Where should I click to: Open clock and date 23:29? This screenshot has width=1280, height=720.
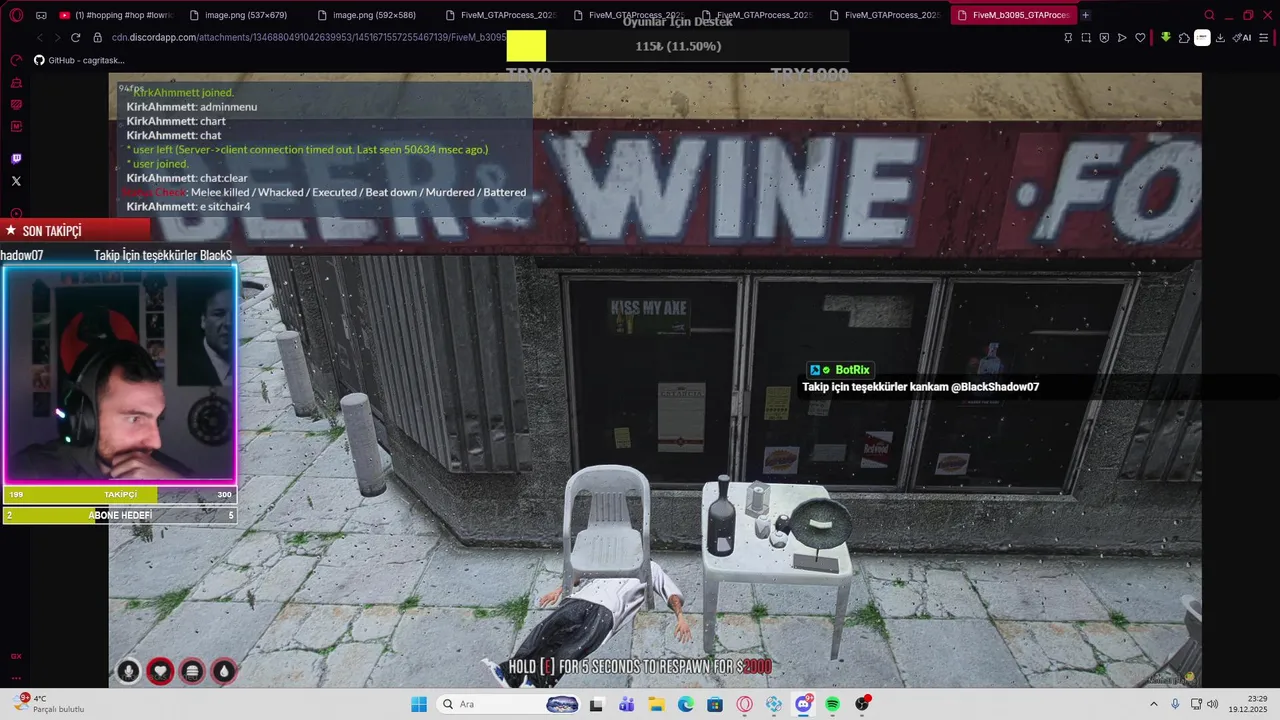(1250, 704)
